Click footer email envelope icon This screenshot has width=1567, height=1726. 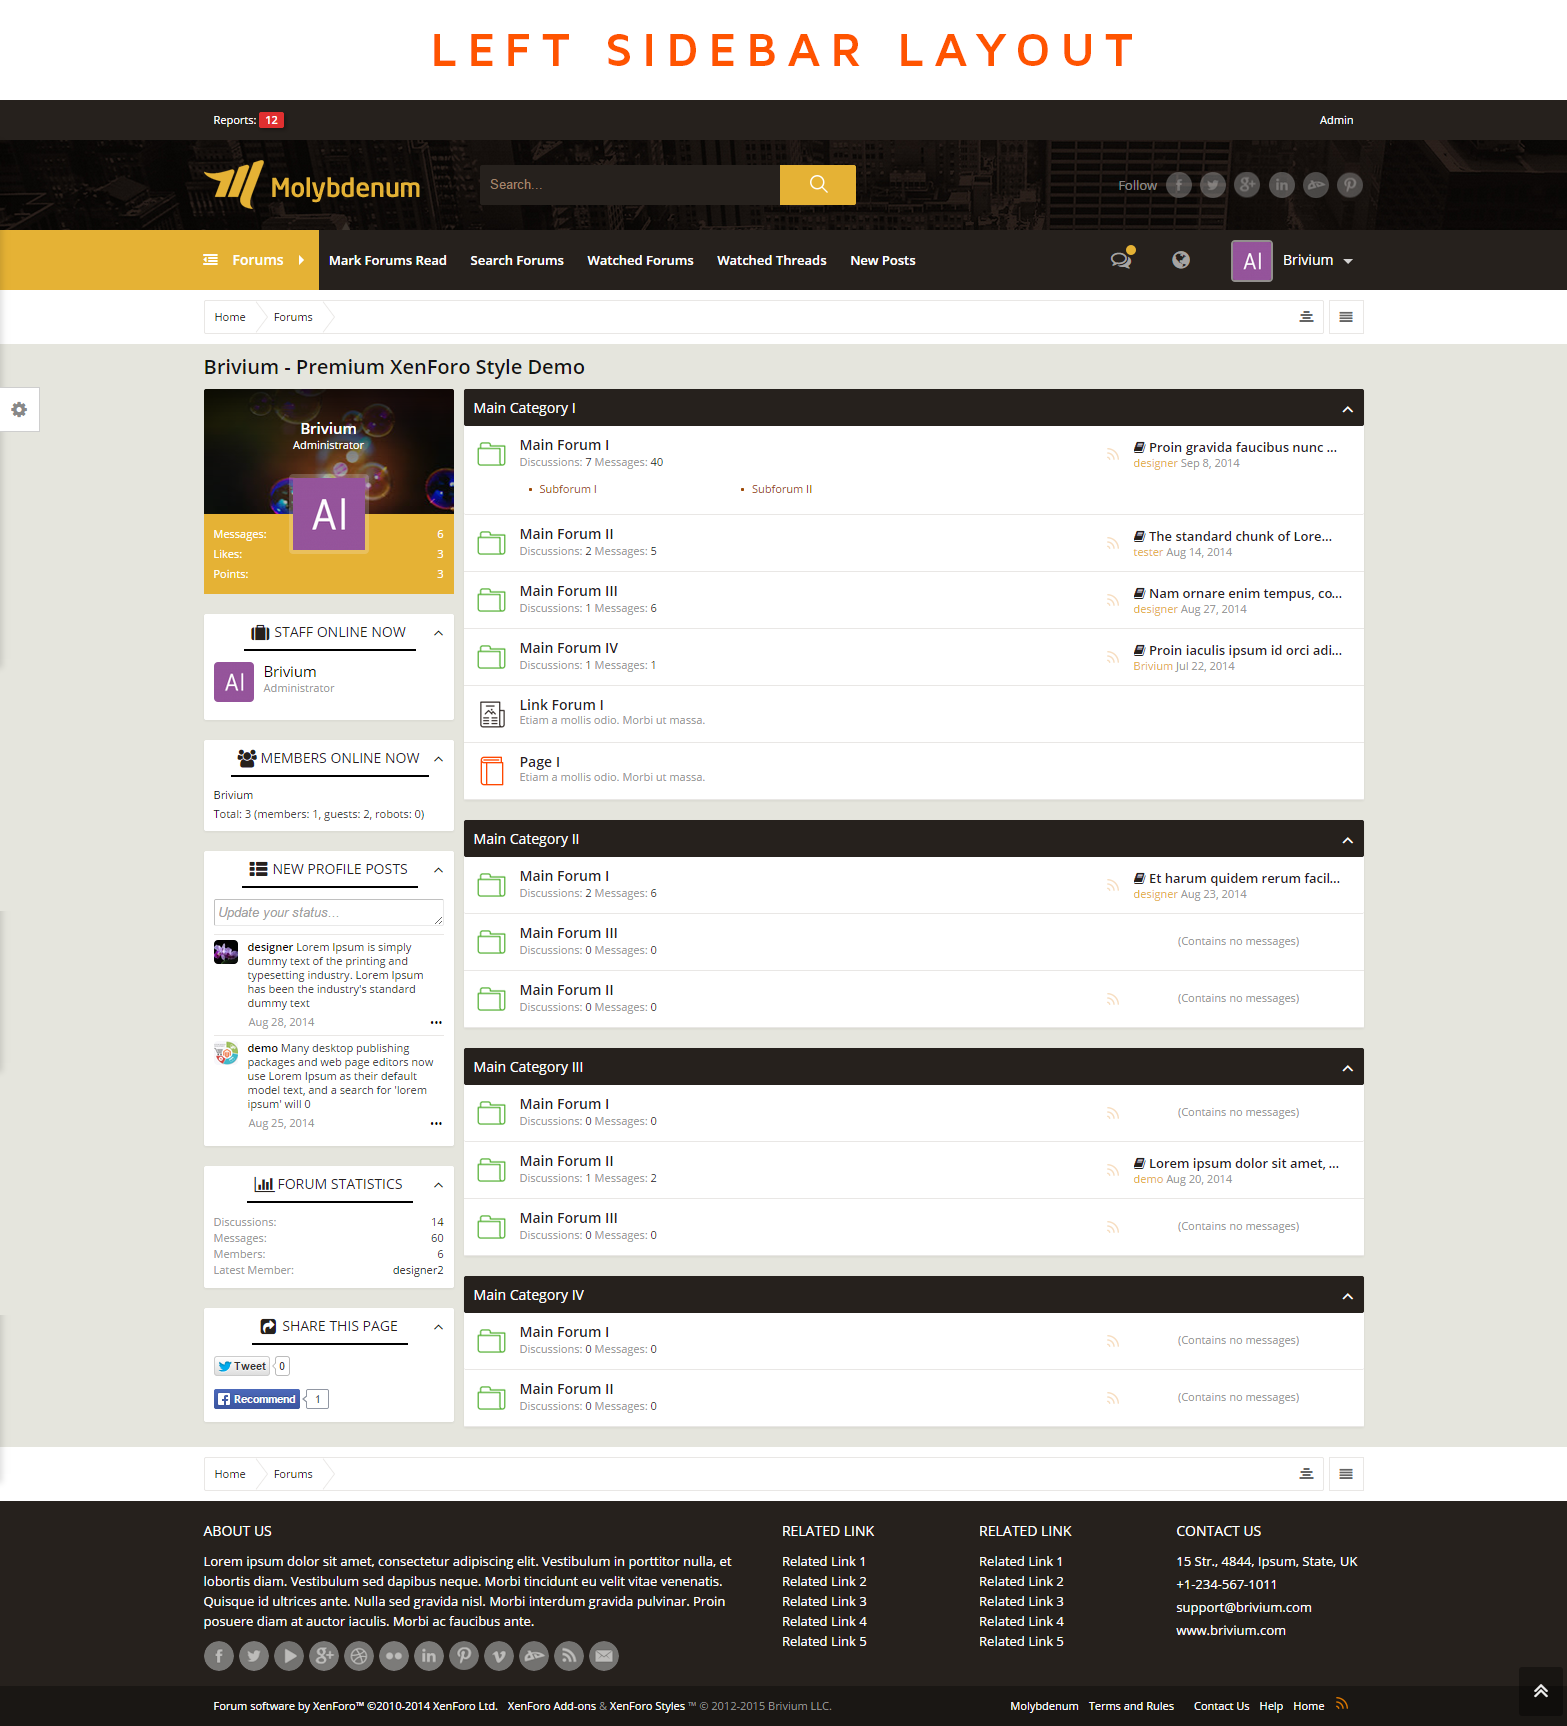tap(604, 1656)
